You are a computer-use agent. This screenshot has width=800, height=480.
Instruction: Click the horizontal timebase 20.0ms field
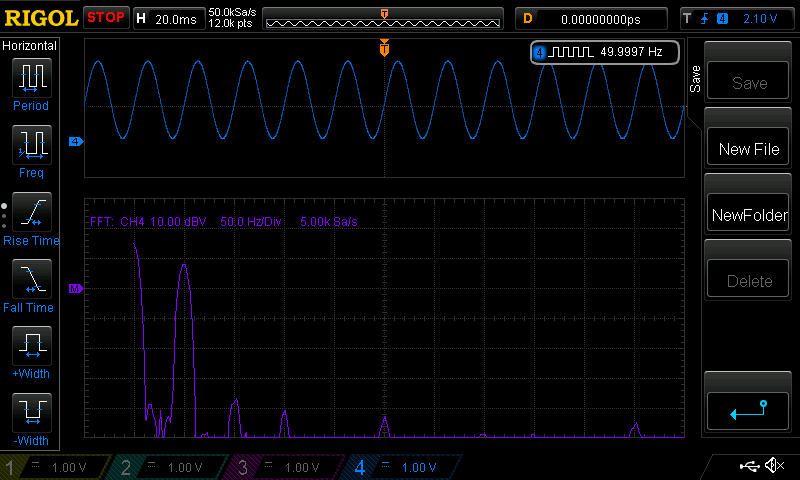point(179,18)
